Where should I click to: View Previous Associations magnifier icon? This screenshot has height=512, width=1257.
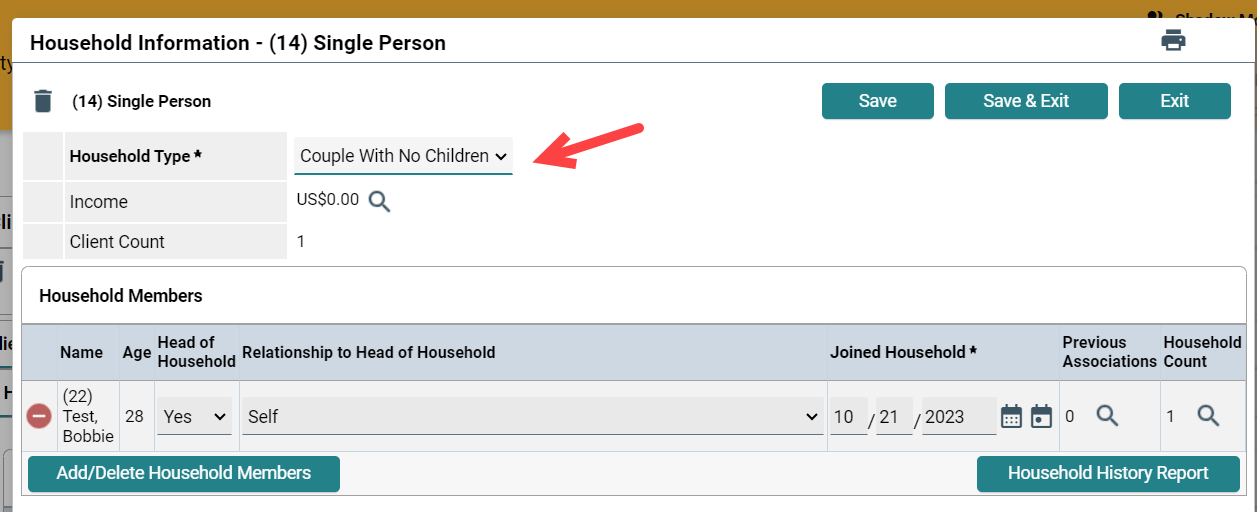(1107, 416)
